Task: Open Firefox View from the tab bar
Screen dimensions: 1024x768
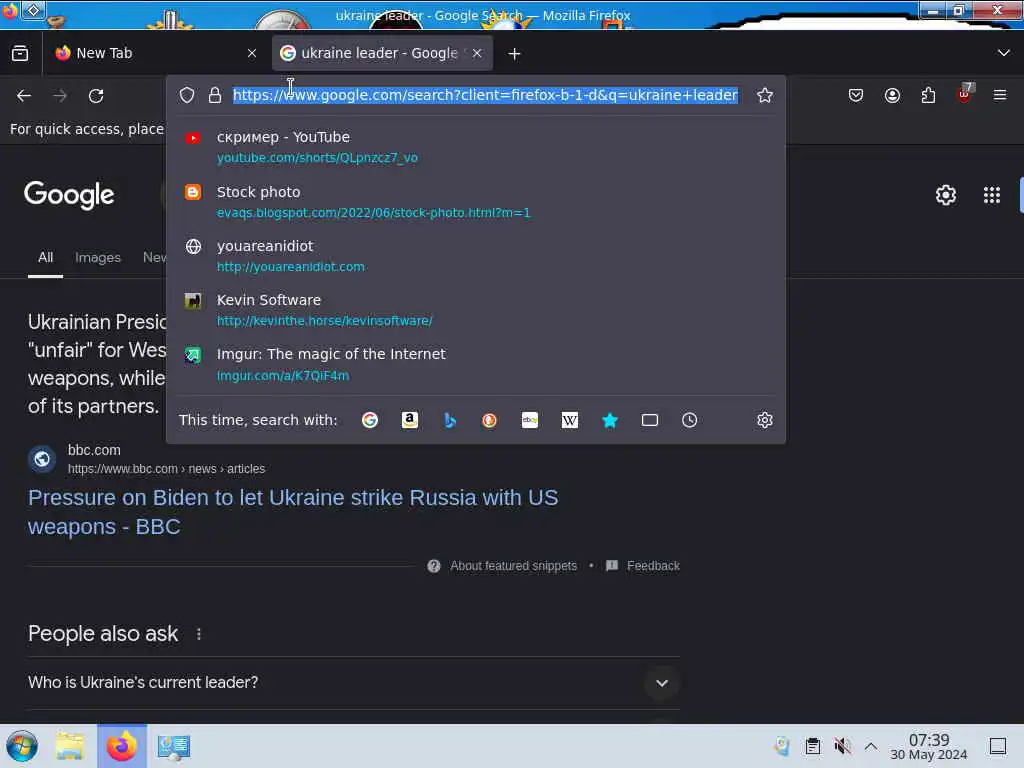Action: pyautogui.click(x=20, y=53)
